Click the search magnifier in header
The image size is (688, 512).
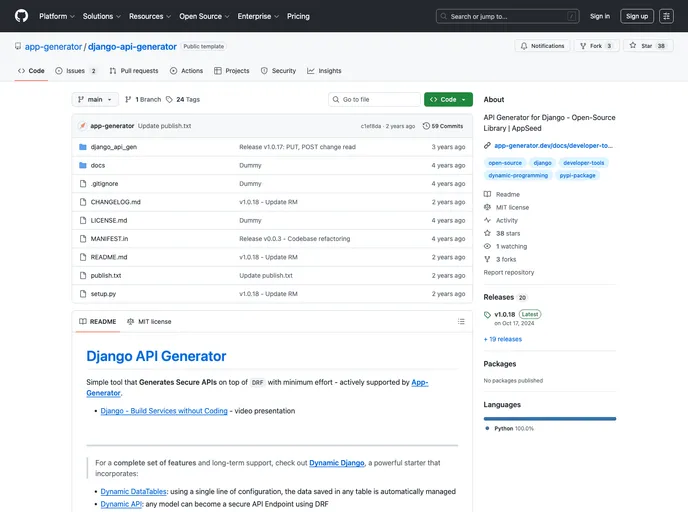point(444,16)
